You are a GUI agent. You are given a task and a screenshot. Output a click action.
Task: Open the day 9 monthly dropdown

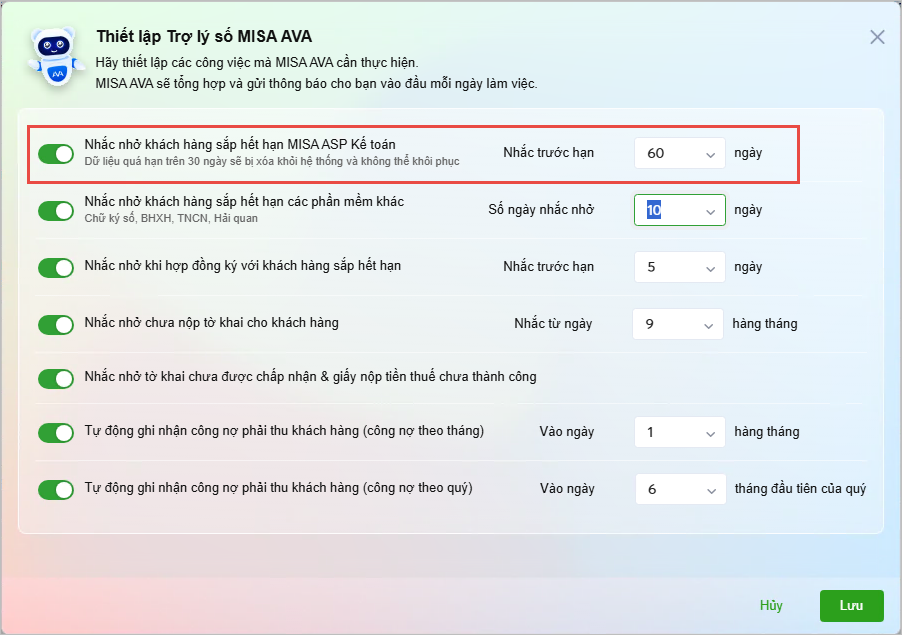(x=678, y=324)
